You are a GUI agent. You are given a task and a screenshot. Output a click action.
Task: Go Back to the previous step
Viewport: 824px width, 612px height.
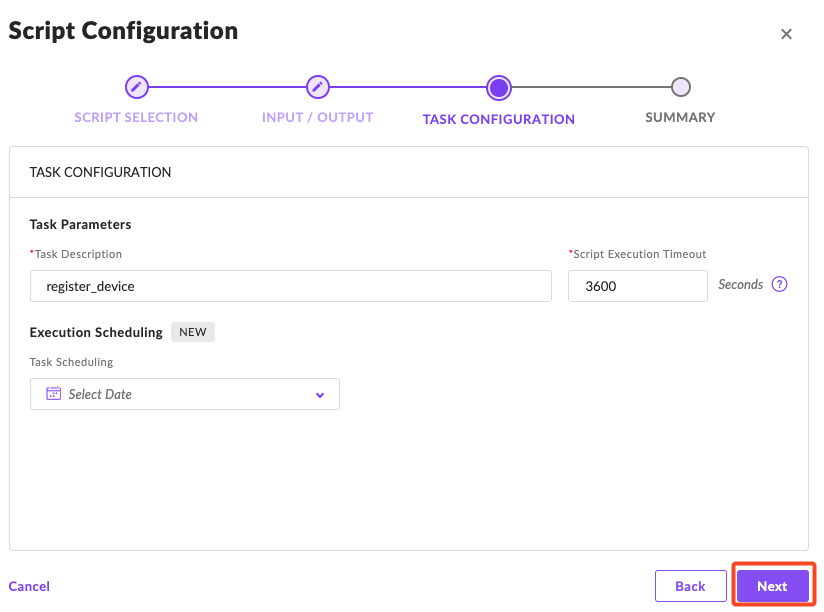click(690, 586)
